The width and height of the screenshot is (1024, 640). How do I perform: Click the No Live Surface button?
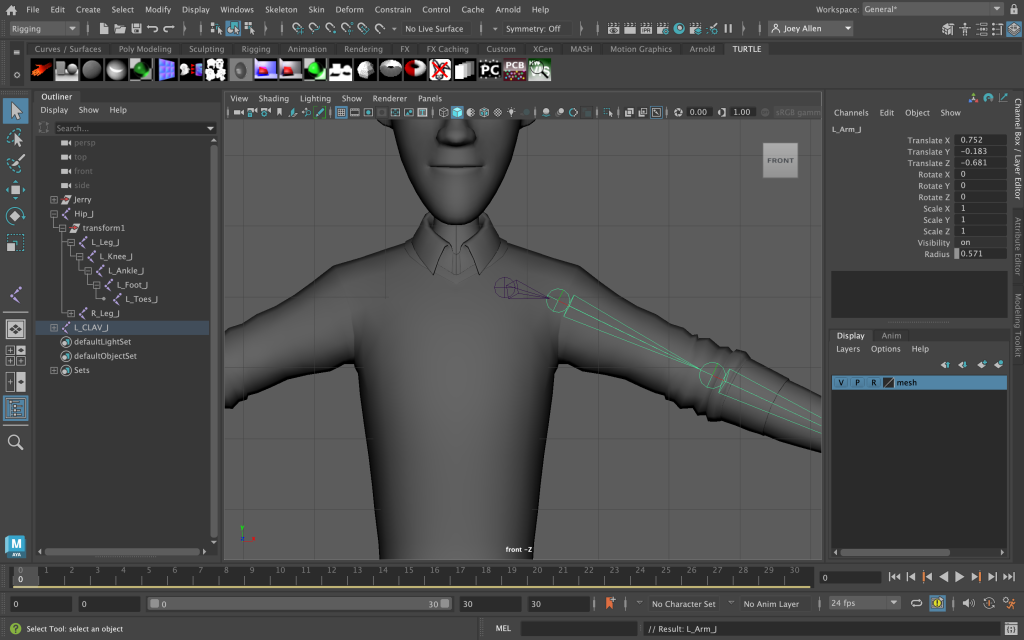point(434,29)
